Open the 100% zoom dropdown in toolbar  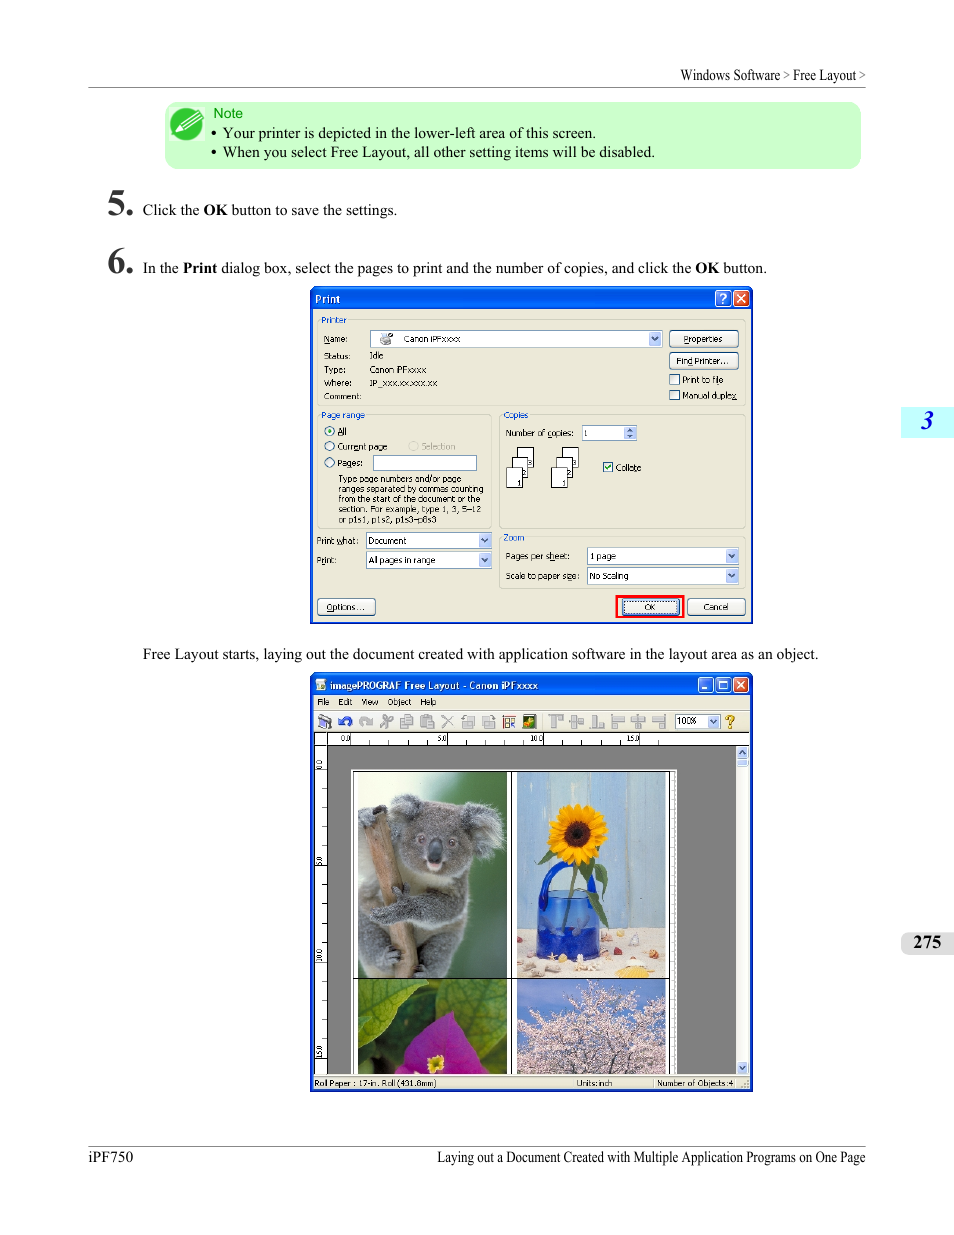[714, 721]
